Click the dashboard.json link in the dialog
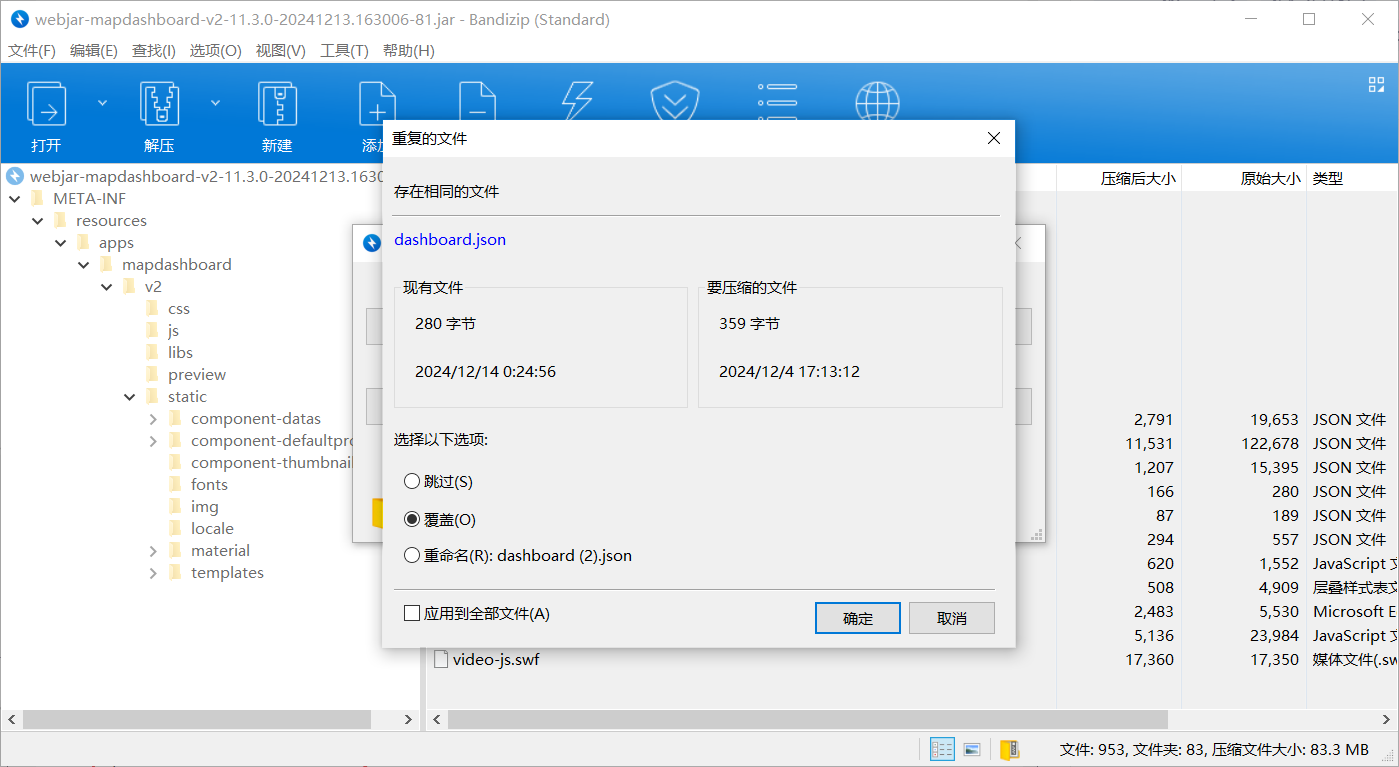 click(x=450, y=239)
